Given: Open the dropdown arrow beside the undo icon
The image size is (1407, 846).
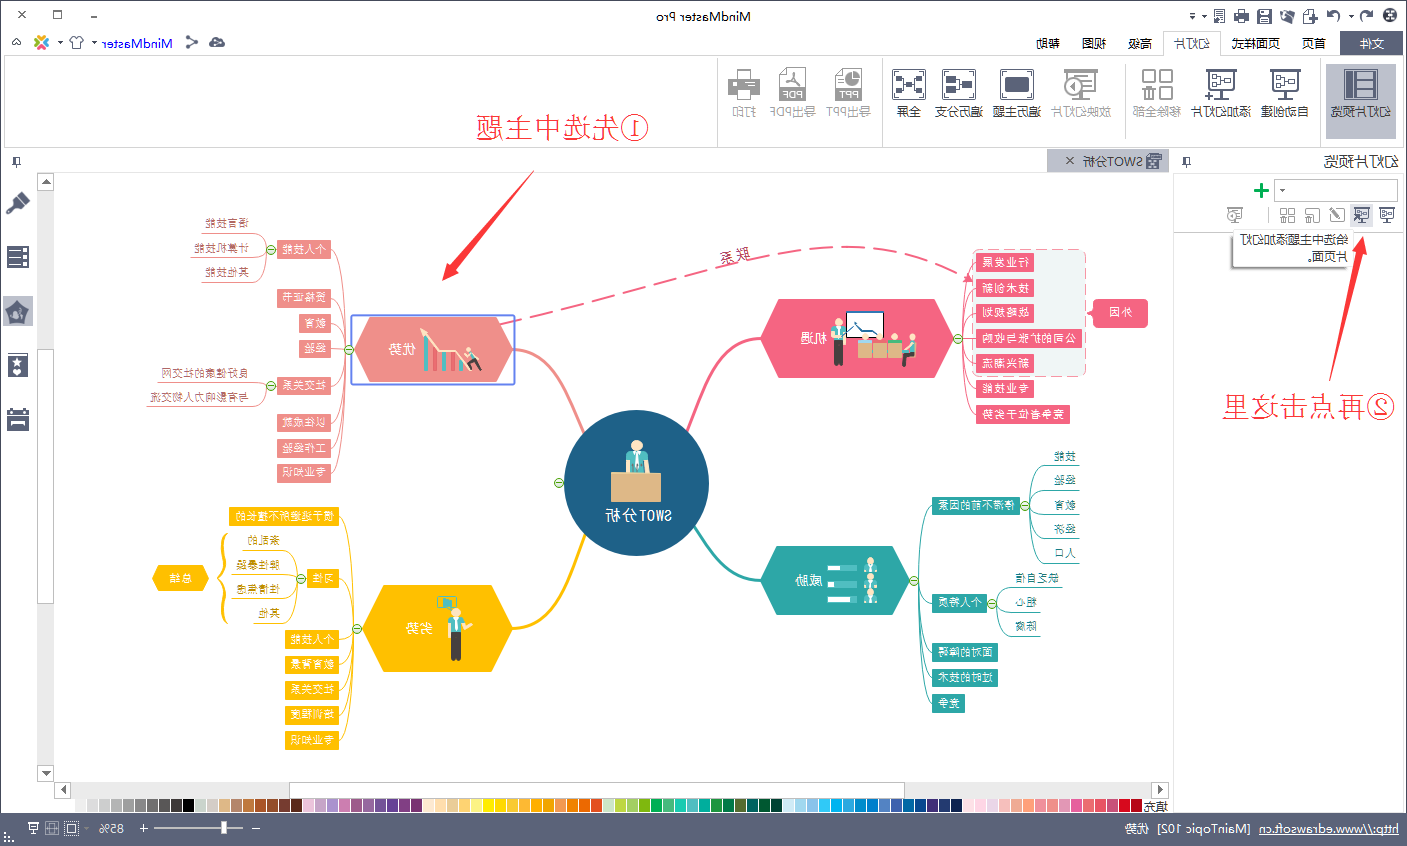Looking at the screenshot, I should pos(1351,16).
